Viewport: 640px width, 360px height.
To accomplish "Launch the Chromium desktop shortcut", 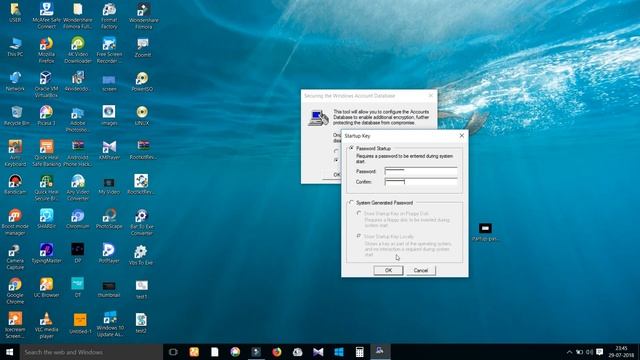I will click(x=78, y=218).
